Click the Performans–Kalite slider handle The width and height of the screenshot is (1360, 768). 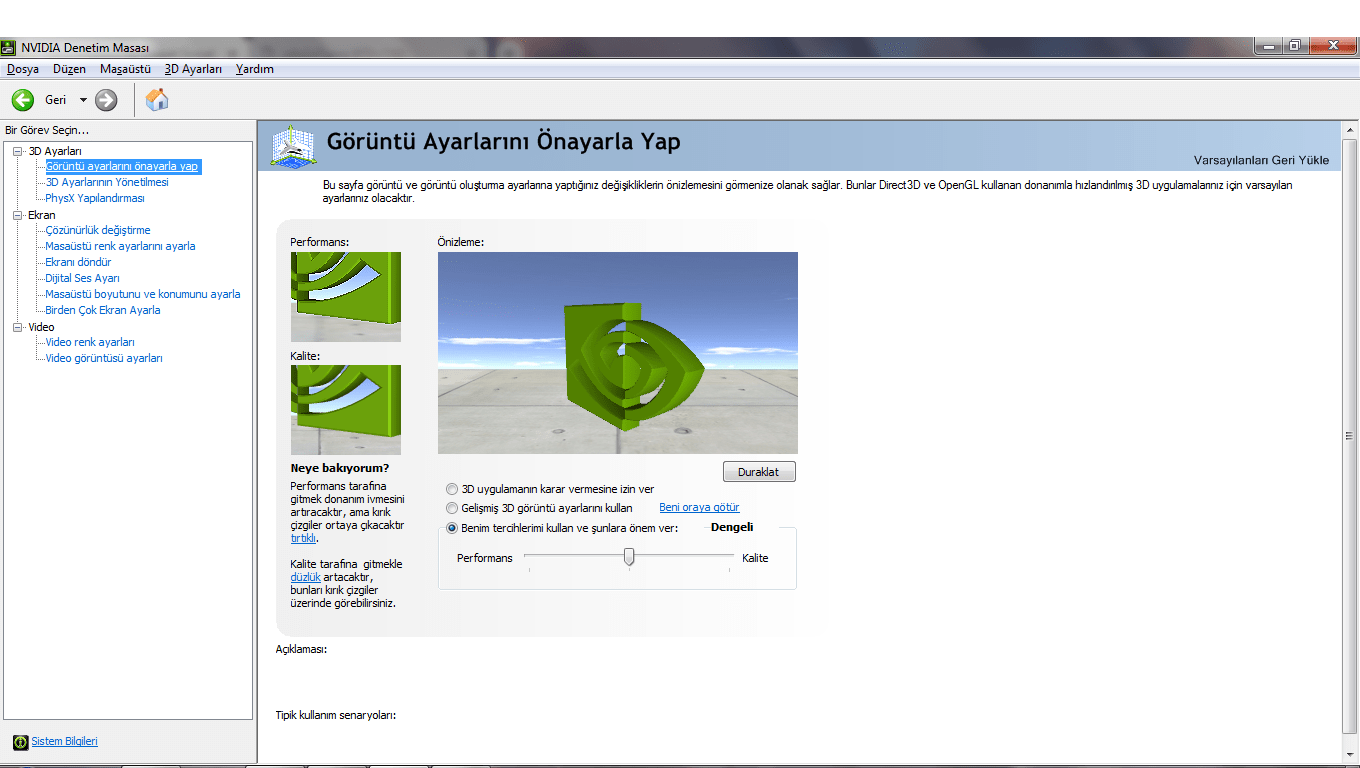click(629, 557)
